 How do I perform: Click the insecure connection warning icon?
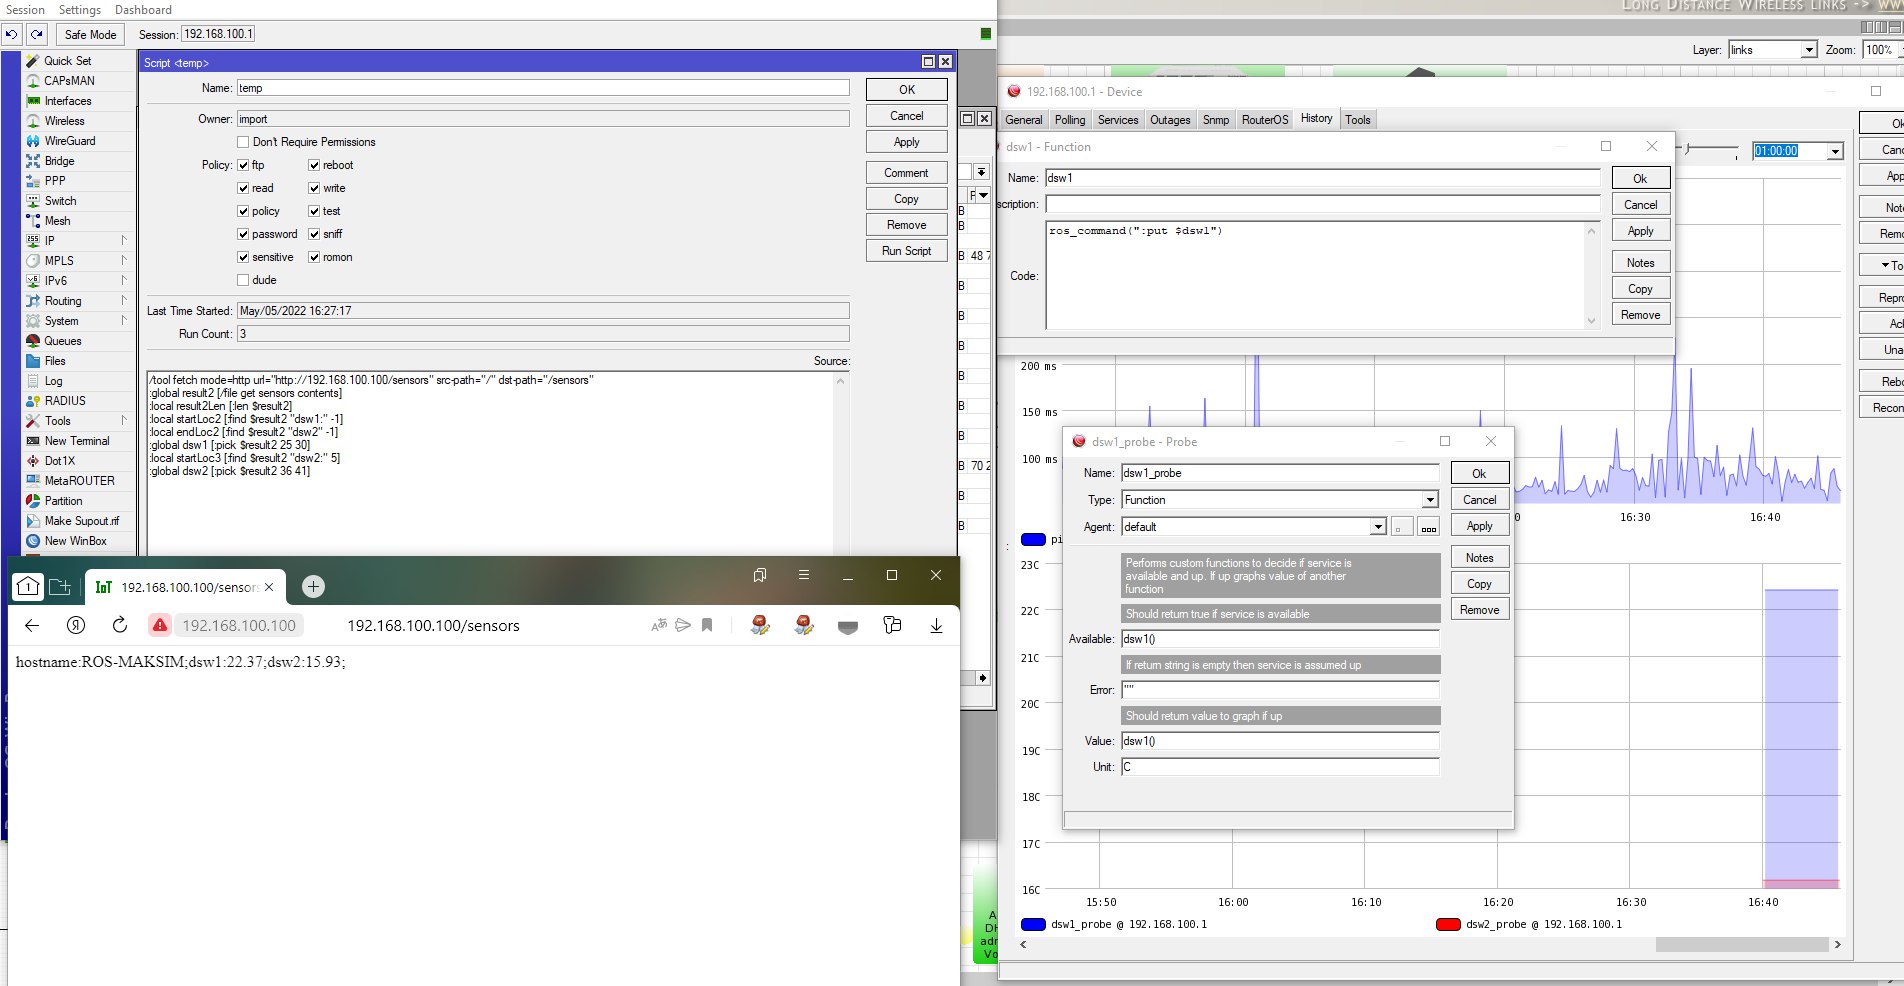coord(159,625)
